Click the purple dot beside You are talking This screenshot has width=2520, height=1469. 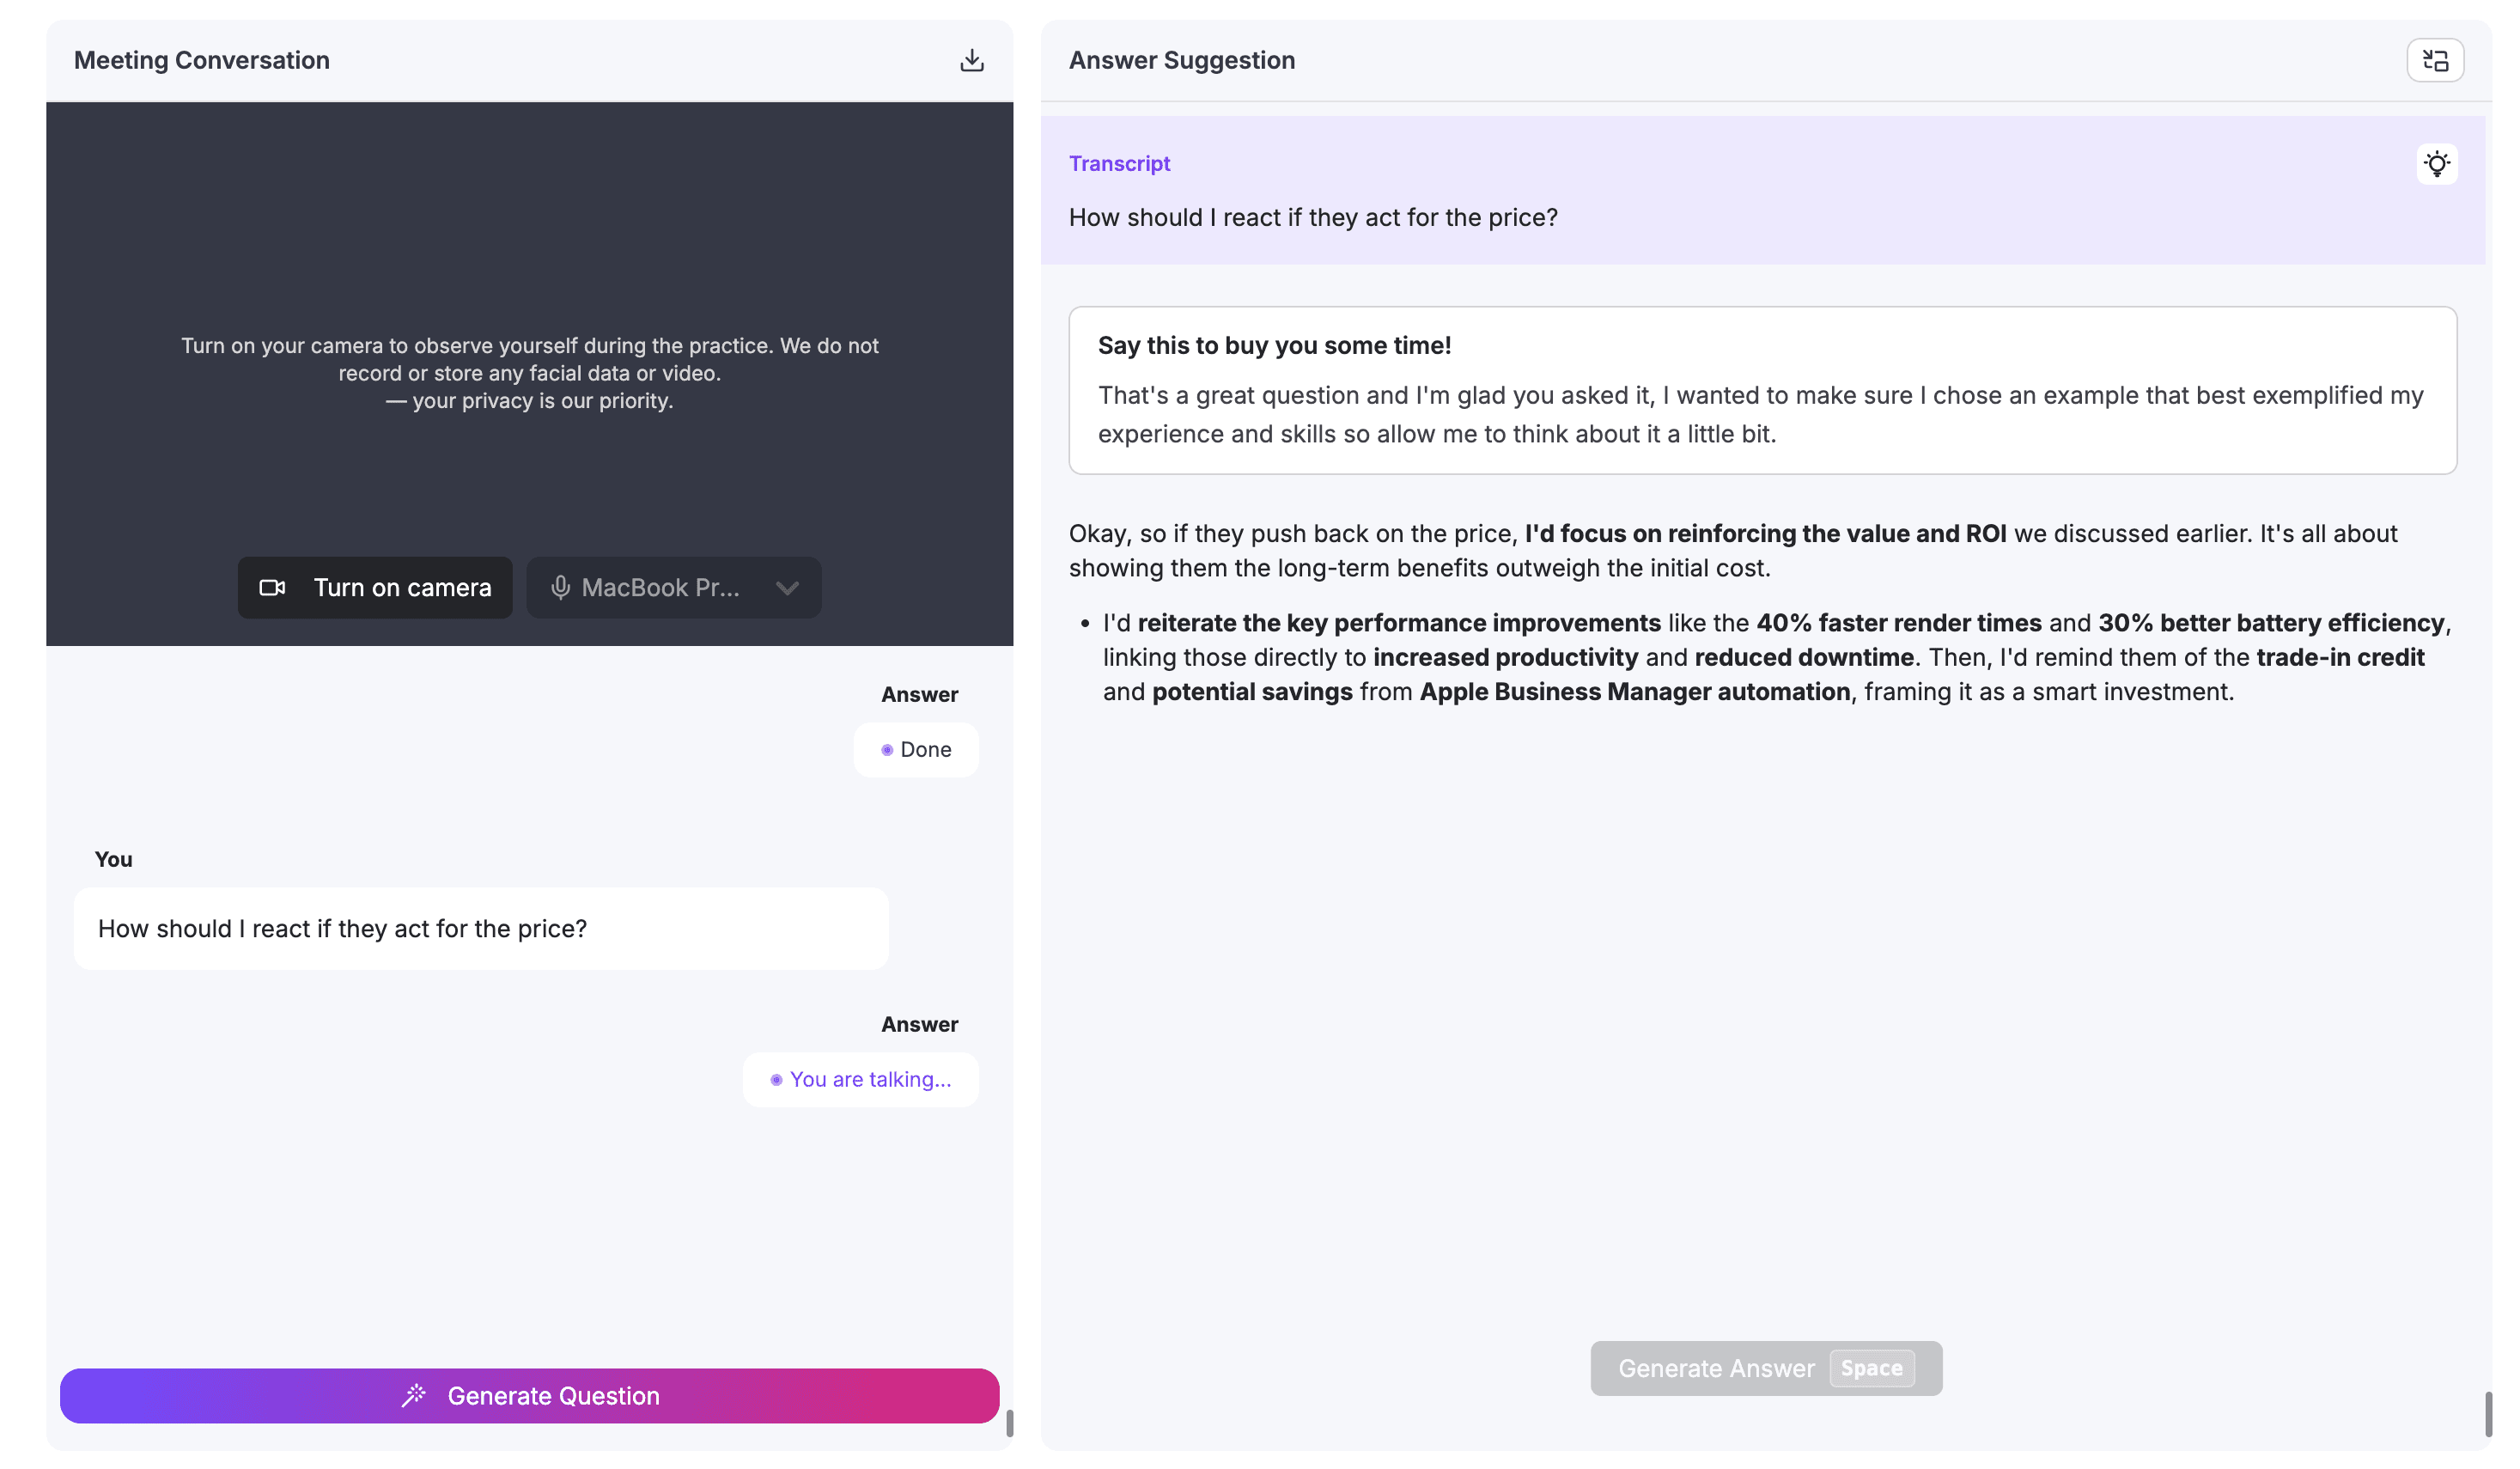tap(776, 1079)
